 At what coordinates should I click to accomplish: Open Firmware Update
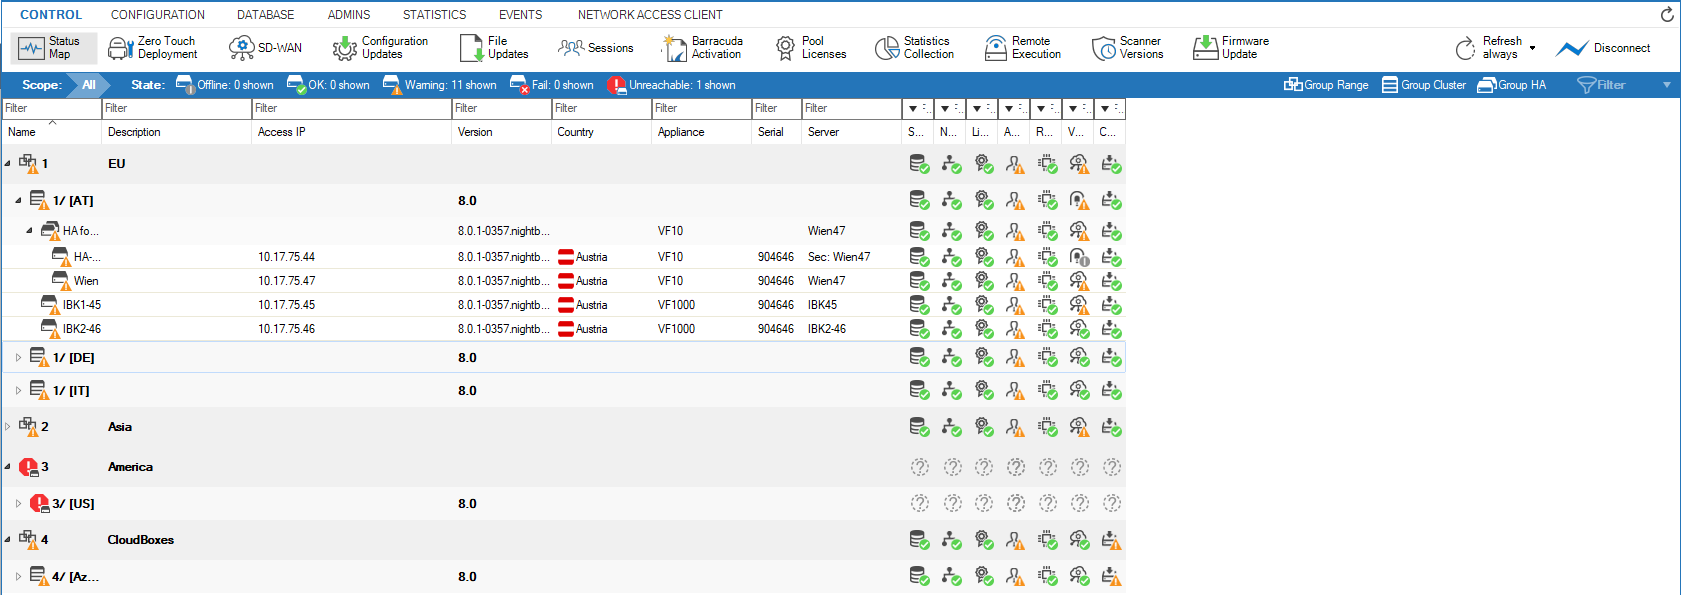pos(1231,48)
